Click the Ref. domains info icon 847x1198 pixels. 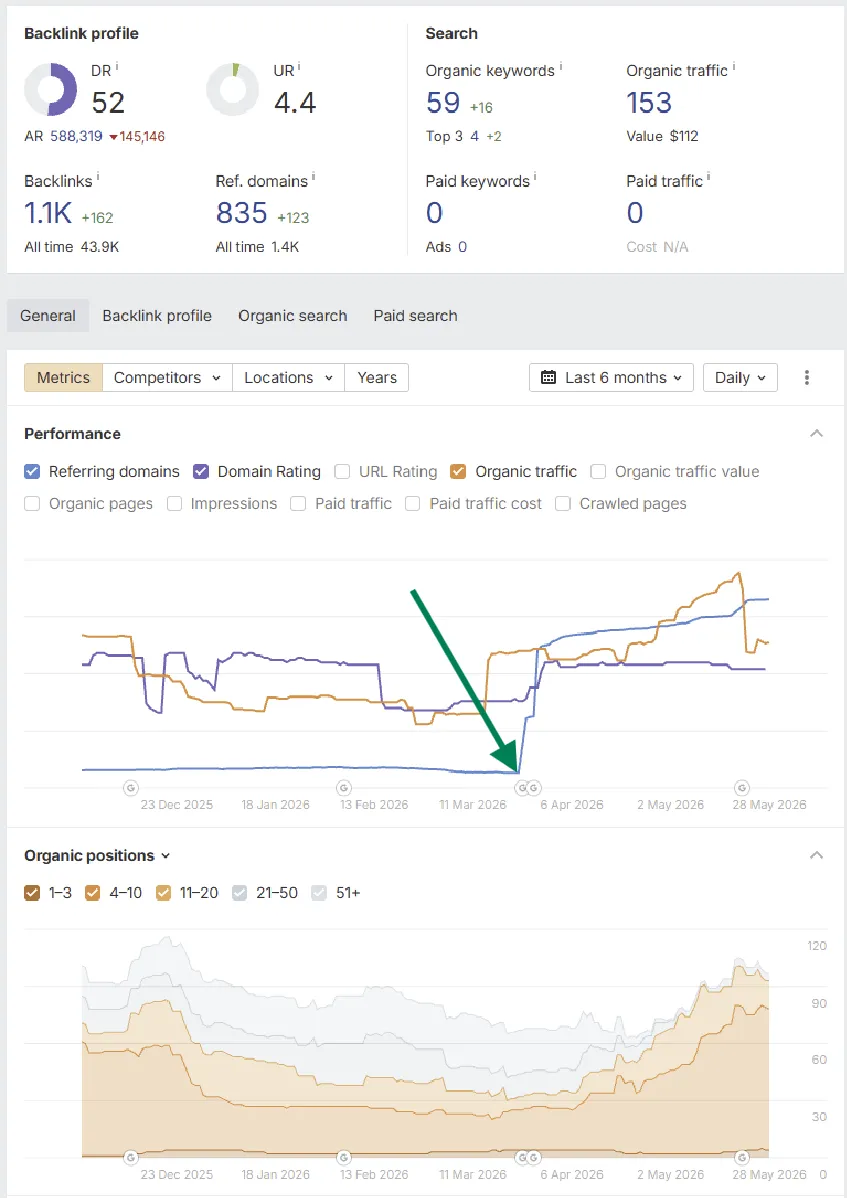click(313, 178)
